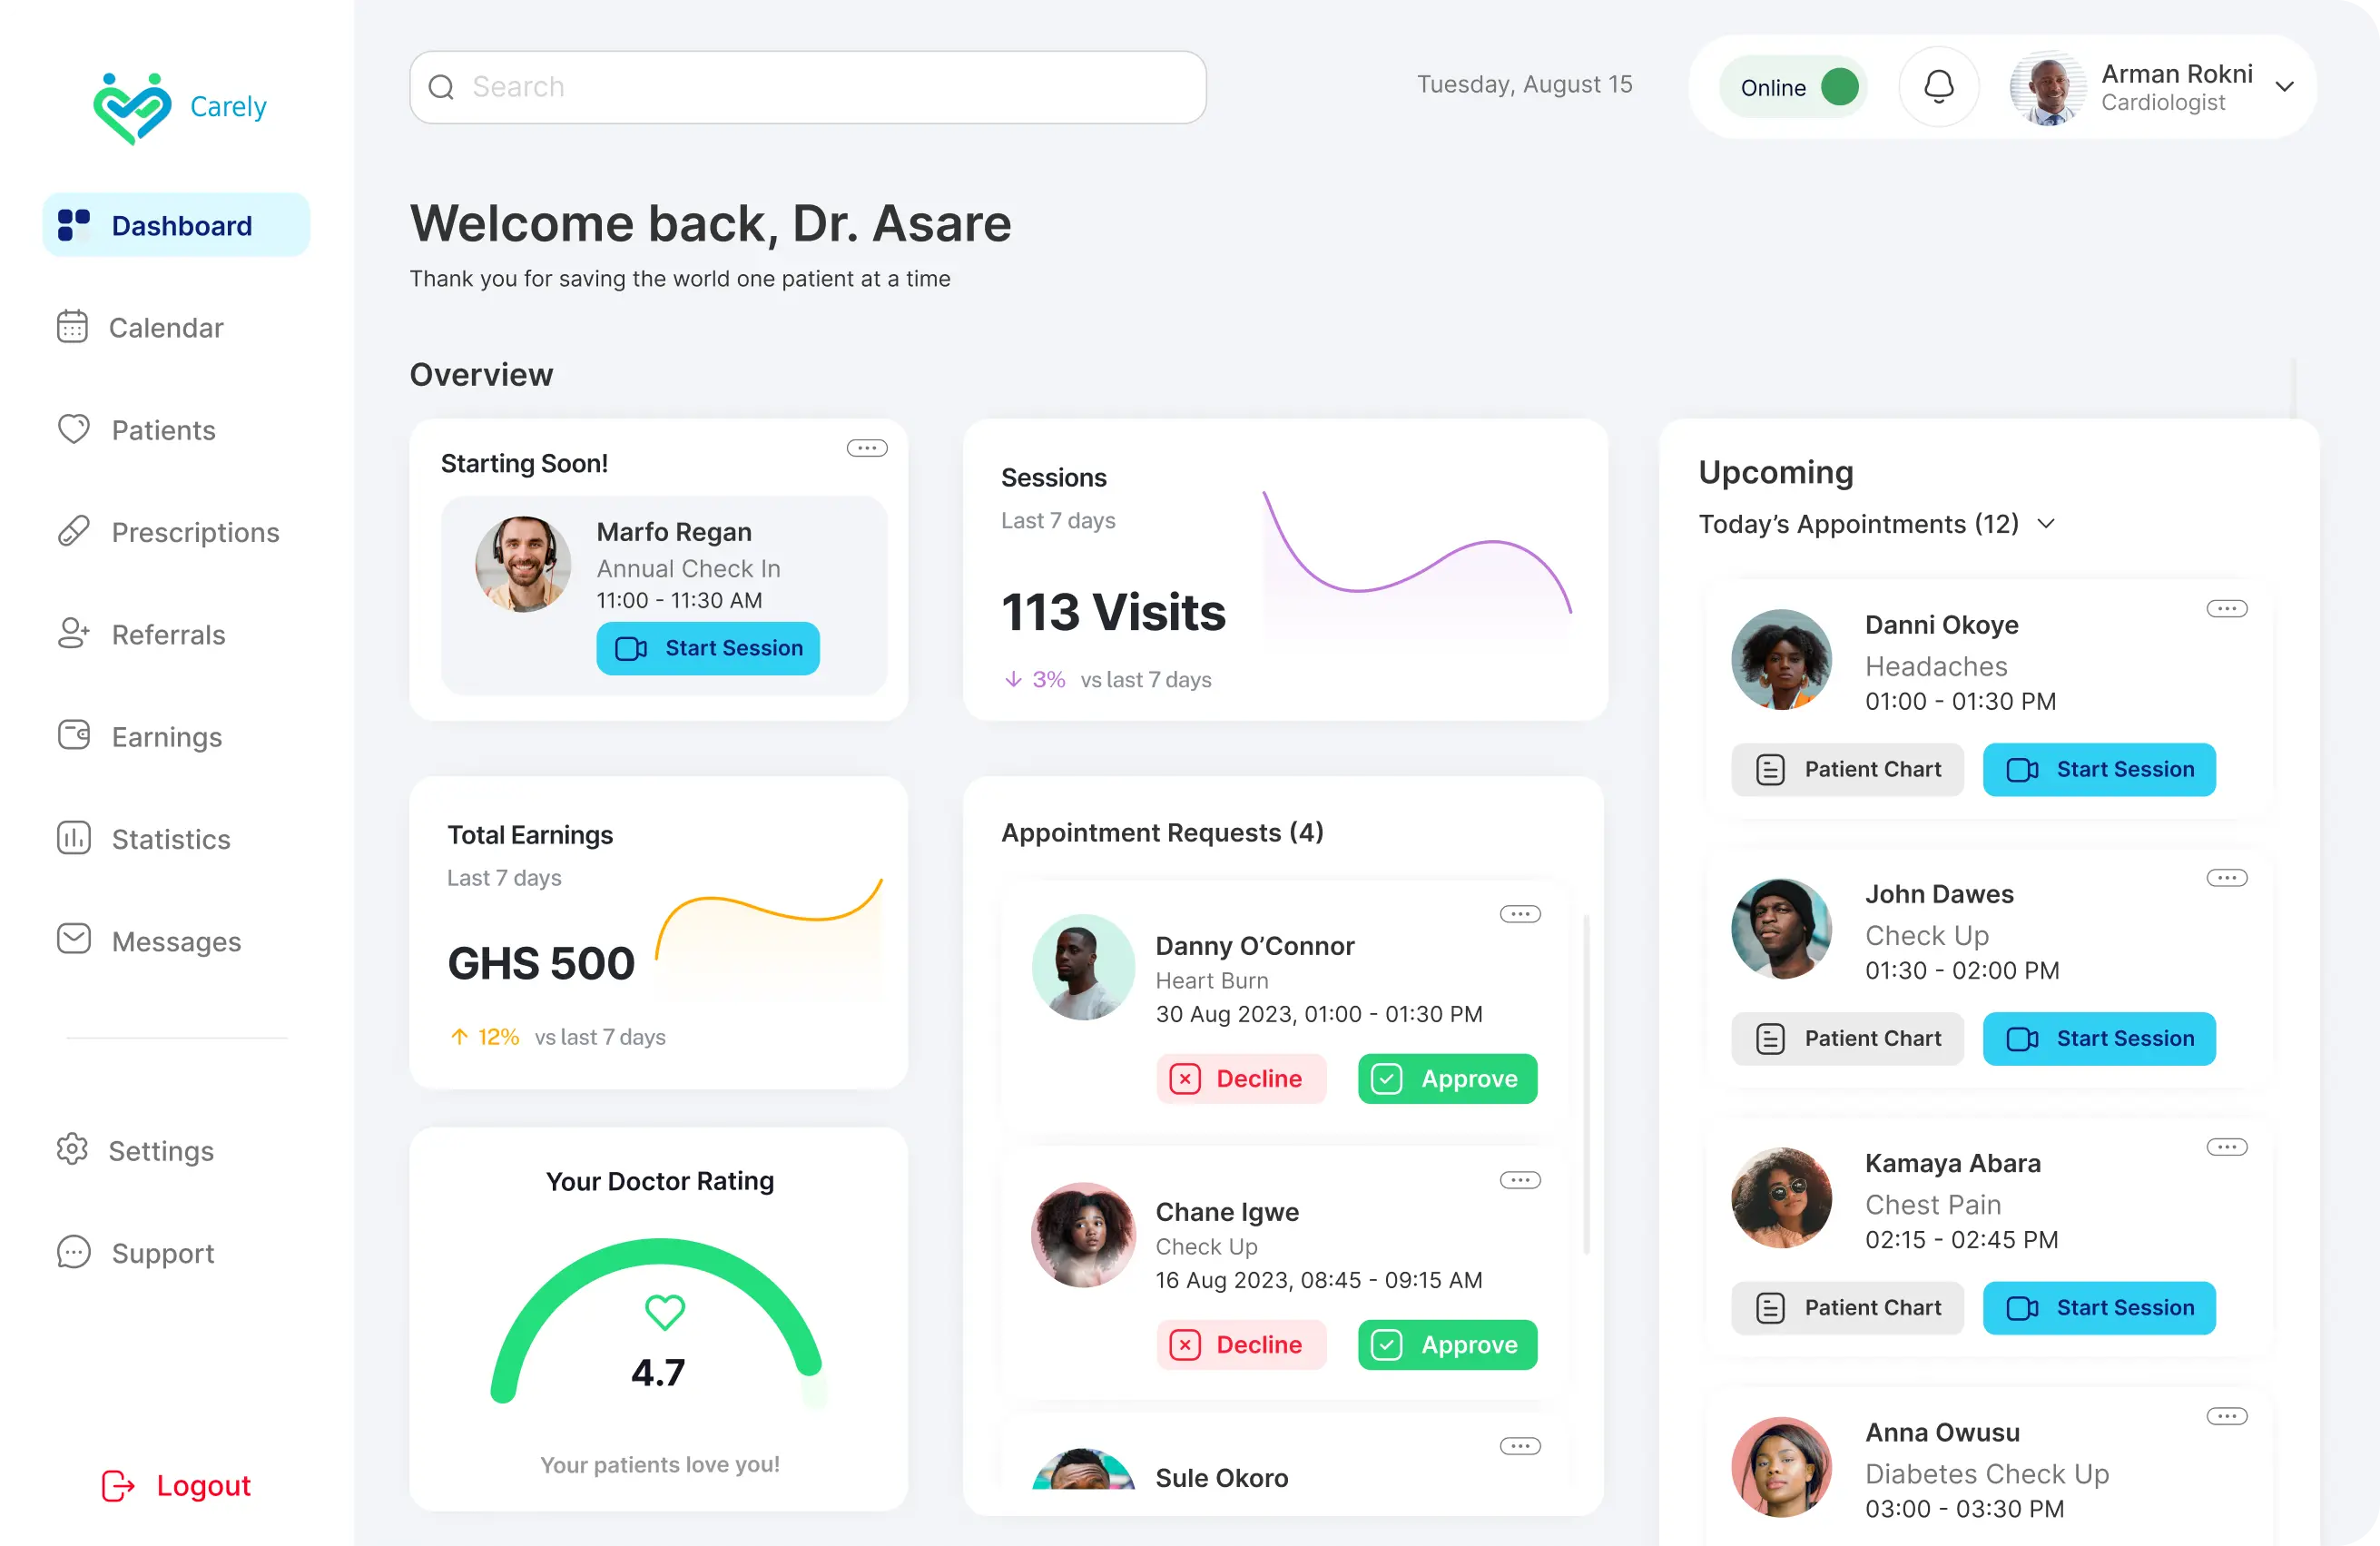Screen dimensions: 2380x1546
Task: Click Danni Okoye's avatar photo
Action: (x=1781, y=659)
